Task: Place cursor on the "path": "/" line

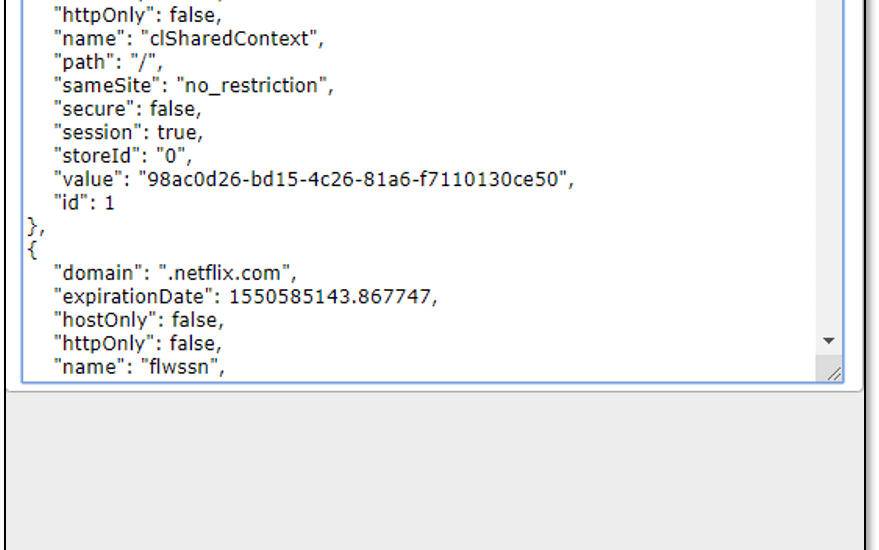Action: [x=108, y=62]
